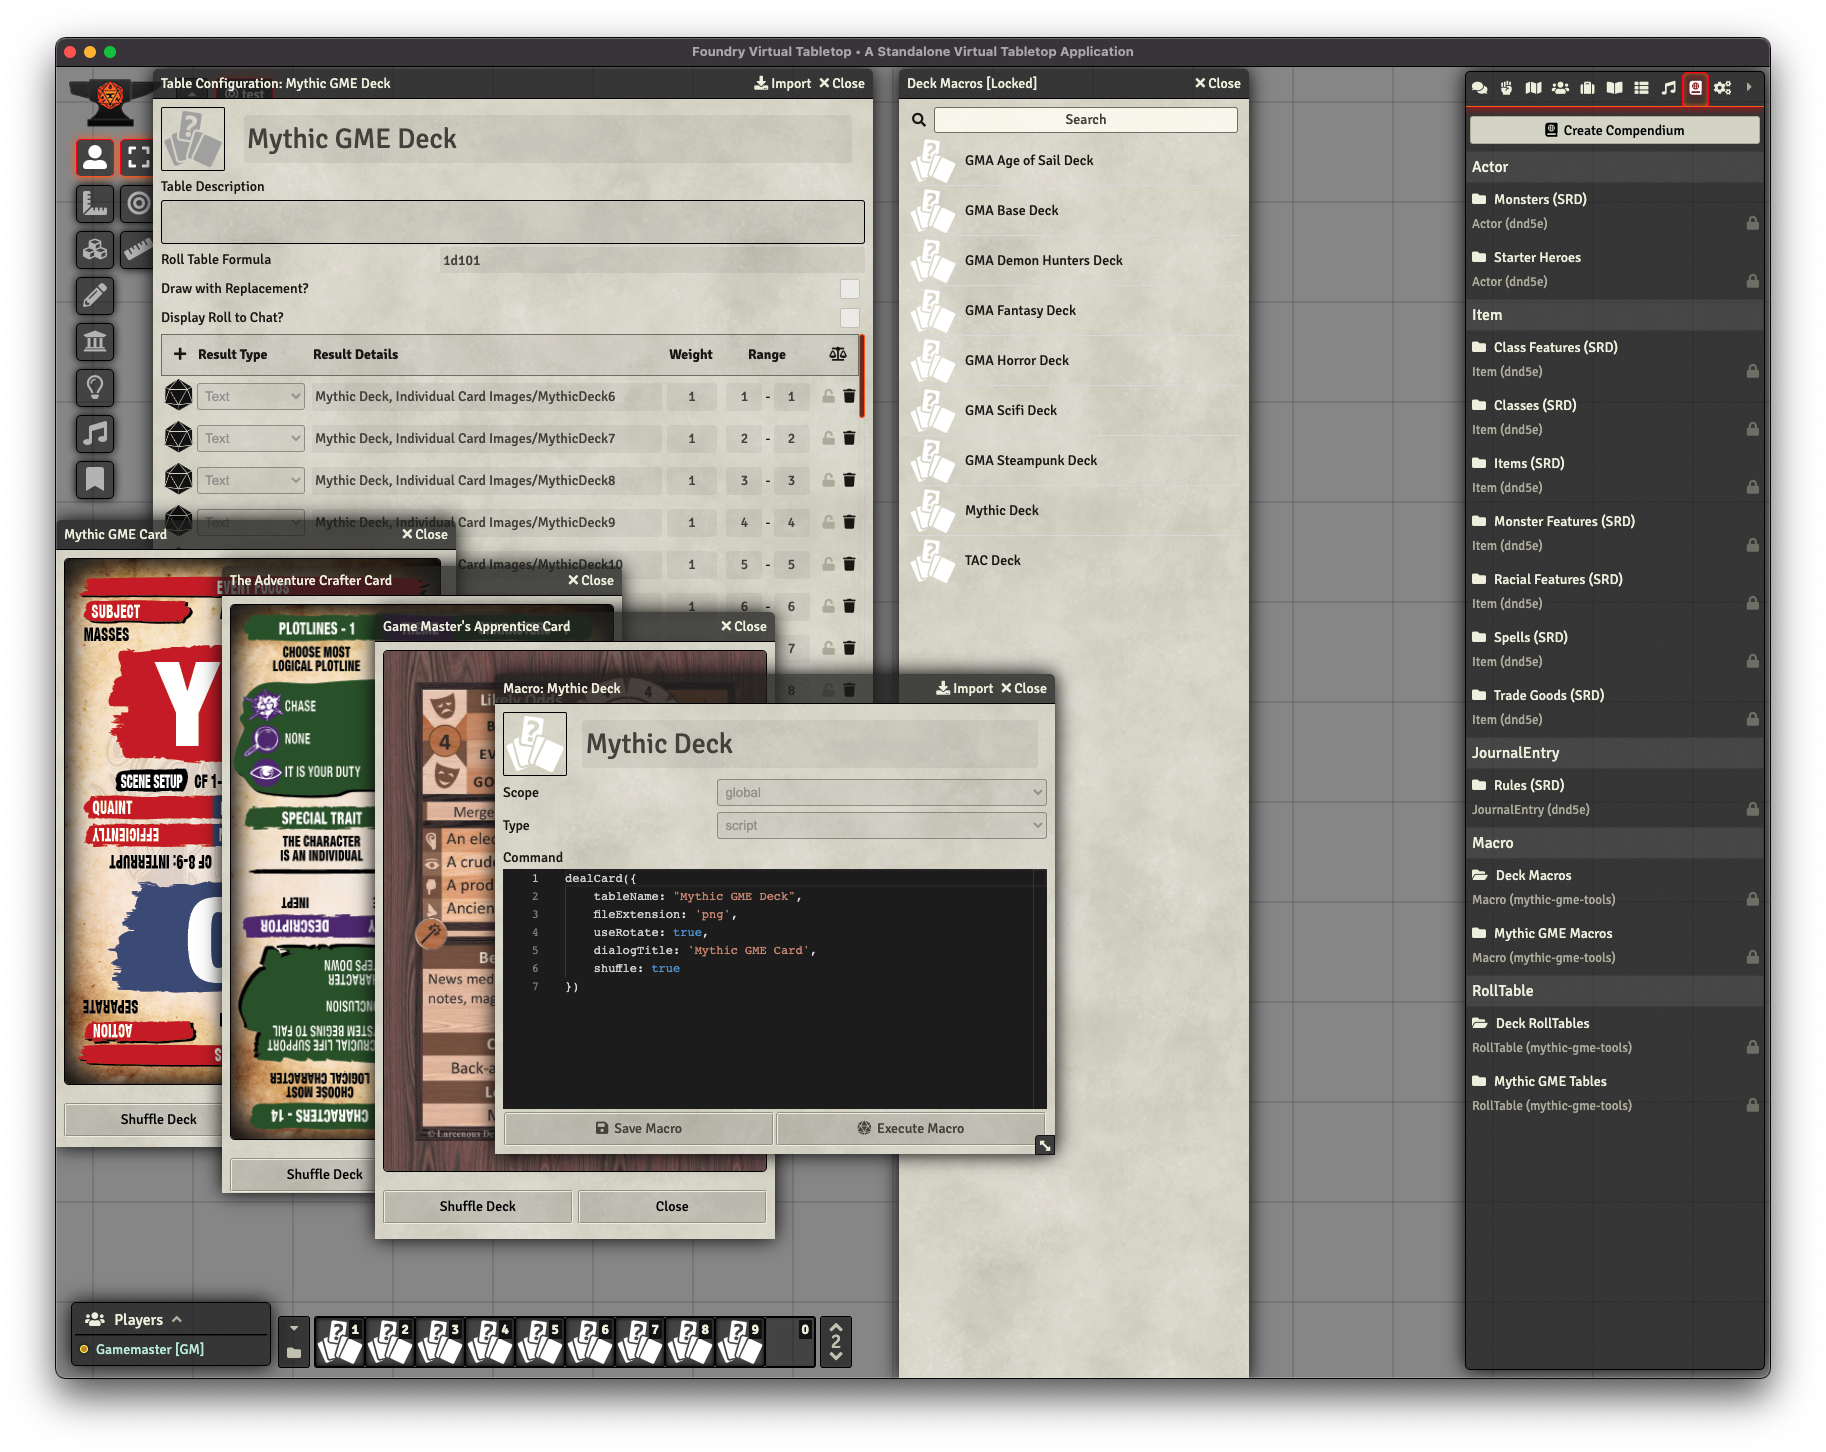Image resolution: width=1826 pixels, height=1452 pixels.
Task: Open the Spells (SRD) compendium
Action: pos(1530,637)
